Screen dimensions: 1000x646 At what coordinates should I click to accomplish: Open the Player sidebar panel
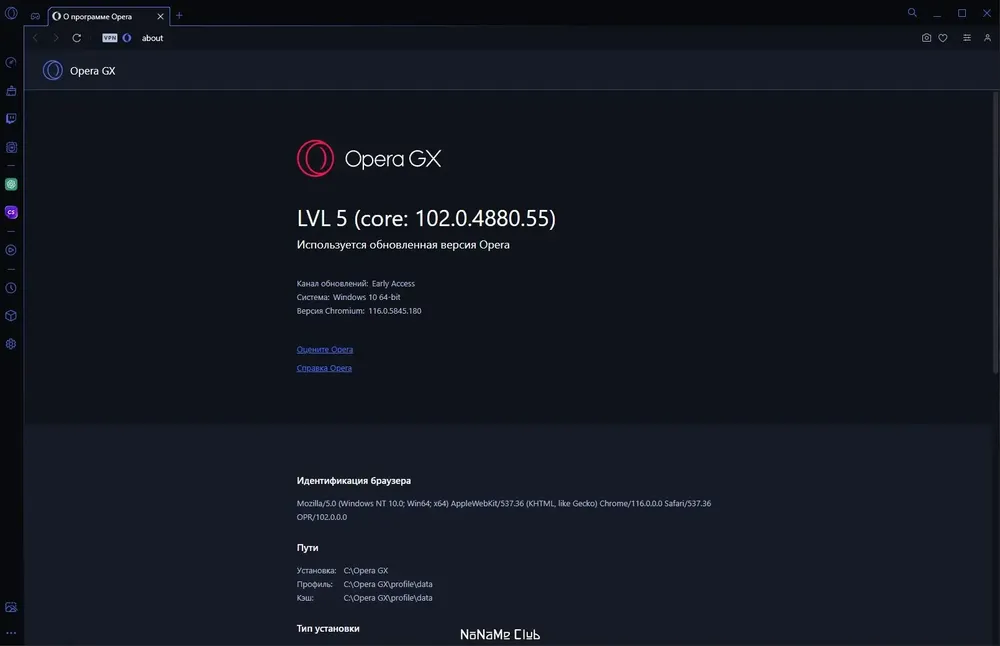tap(11, 250)
